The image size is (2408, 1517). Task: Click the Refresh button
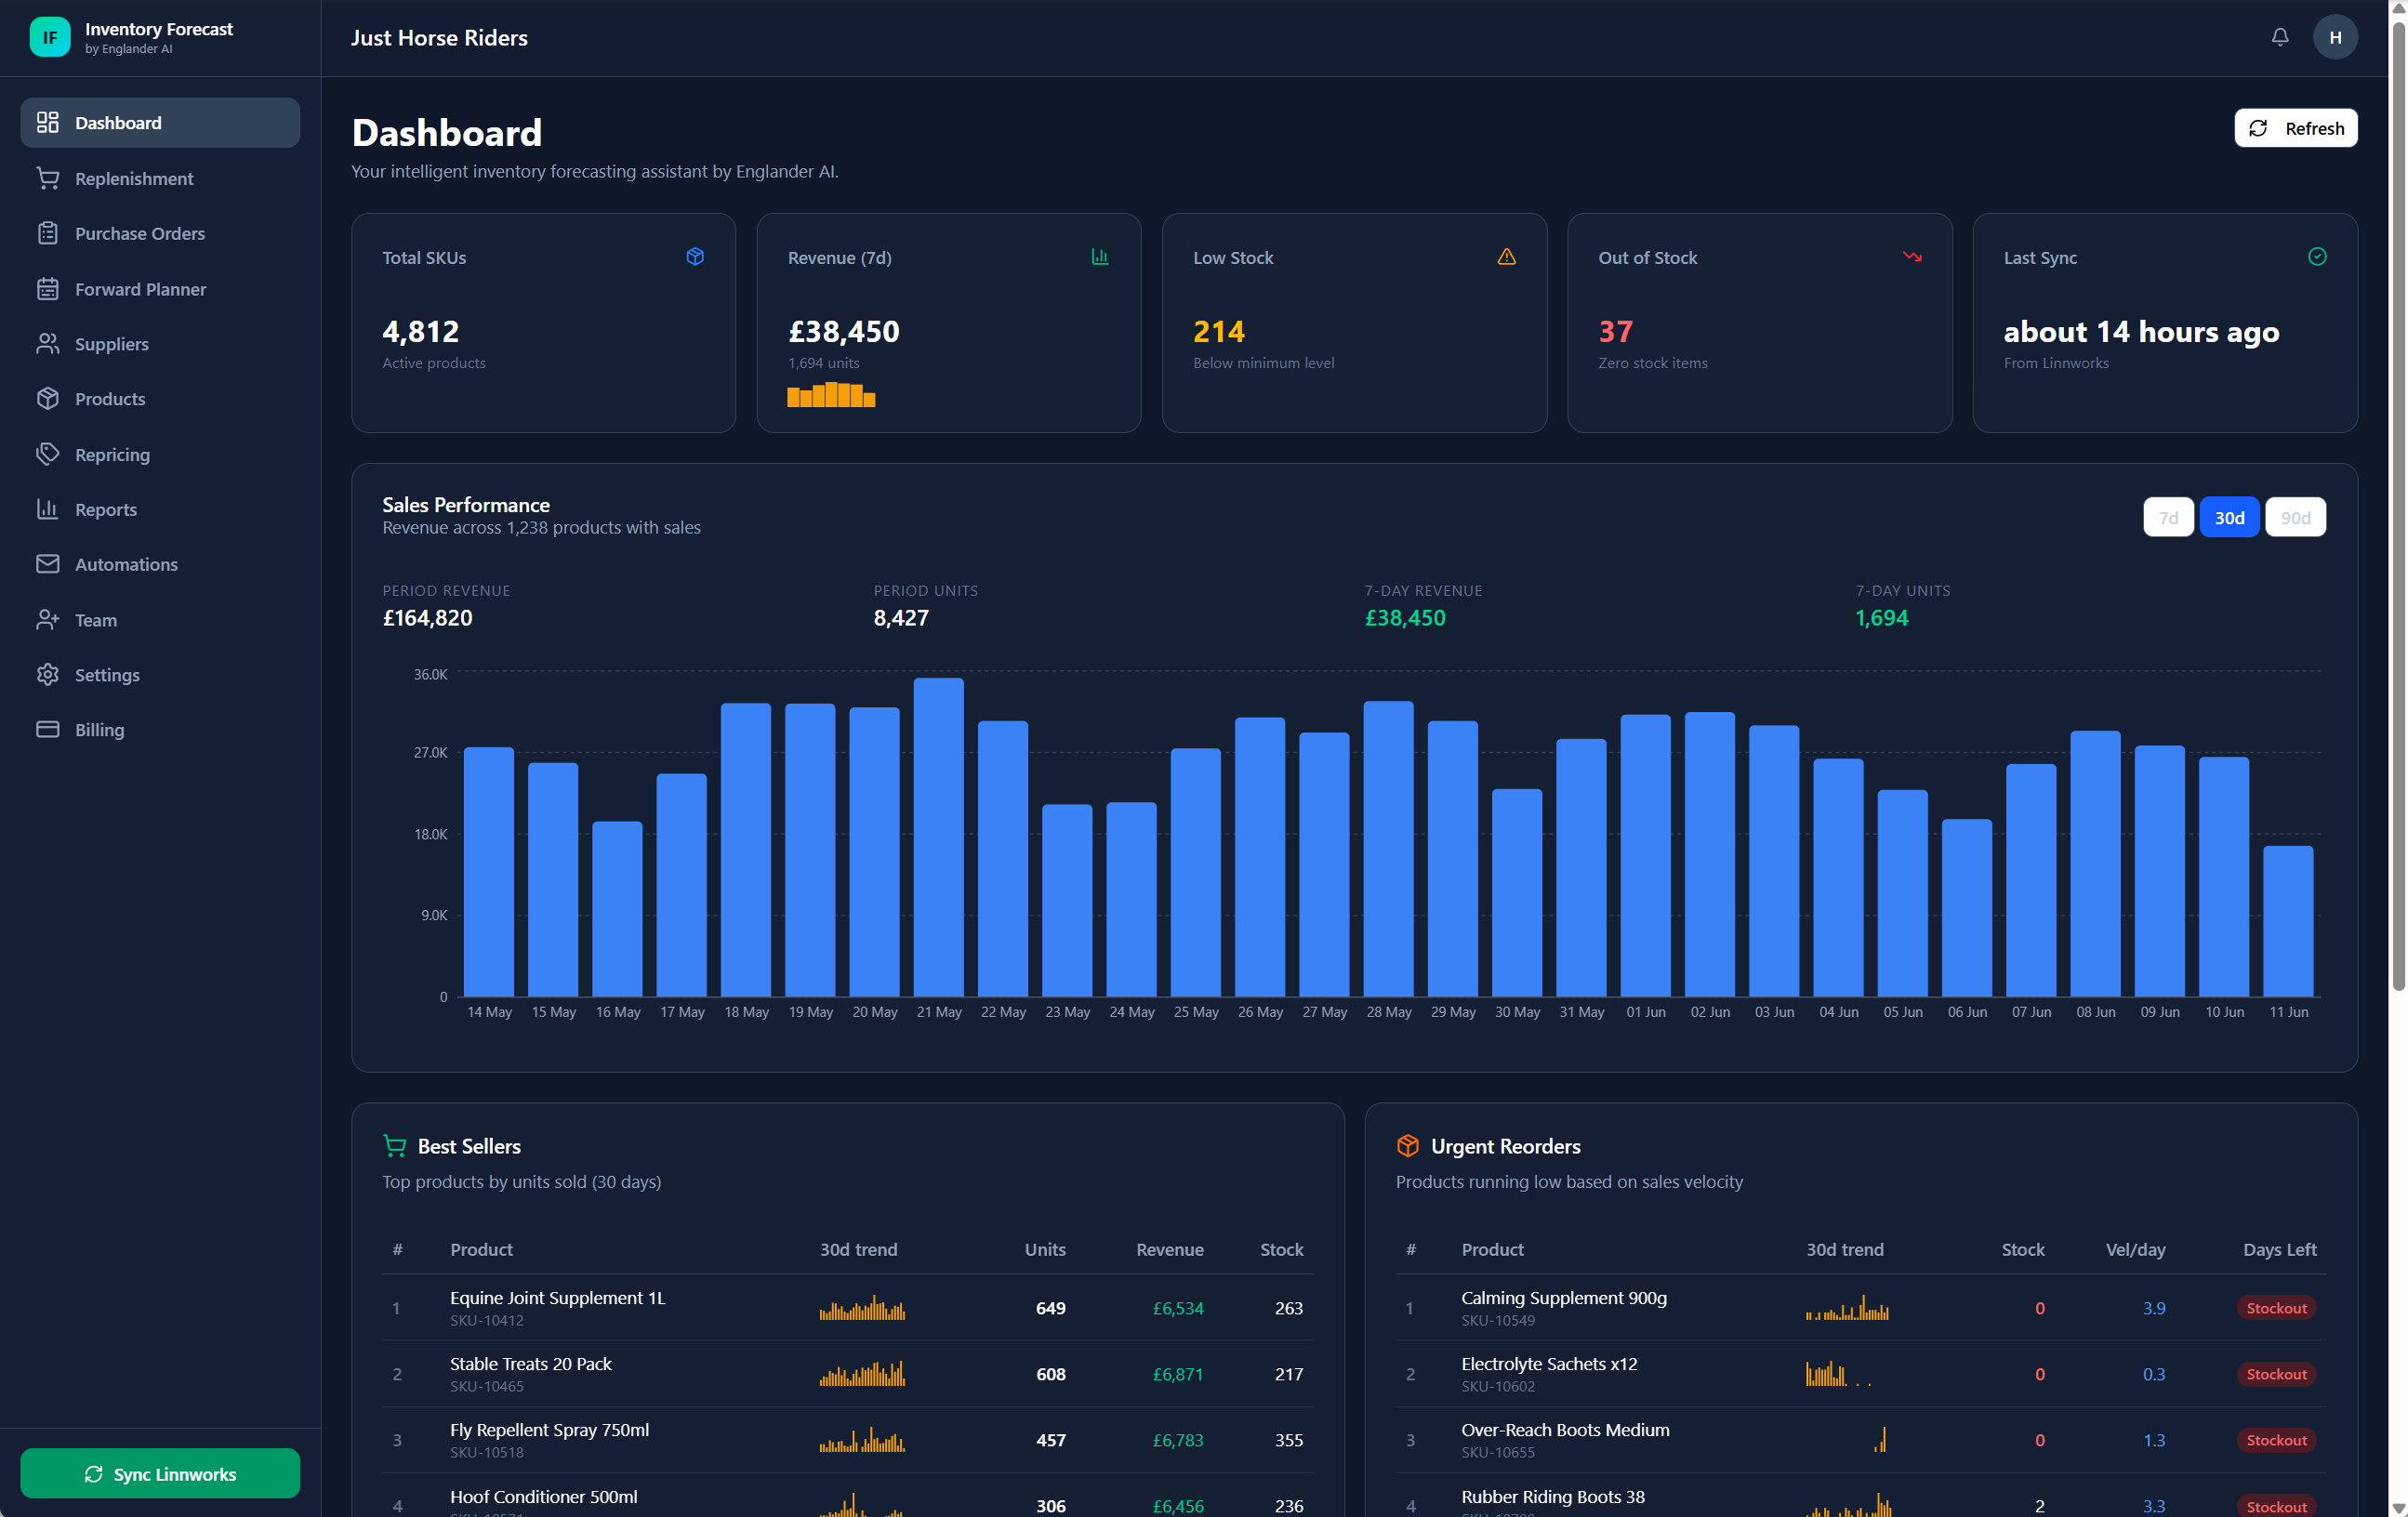tap(2295, 128)
